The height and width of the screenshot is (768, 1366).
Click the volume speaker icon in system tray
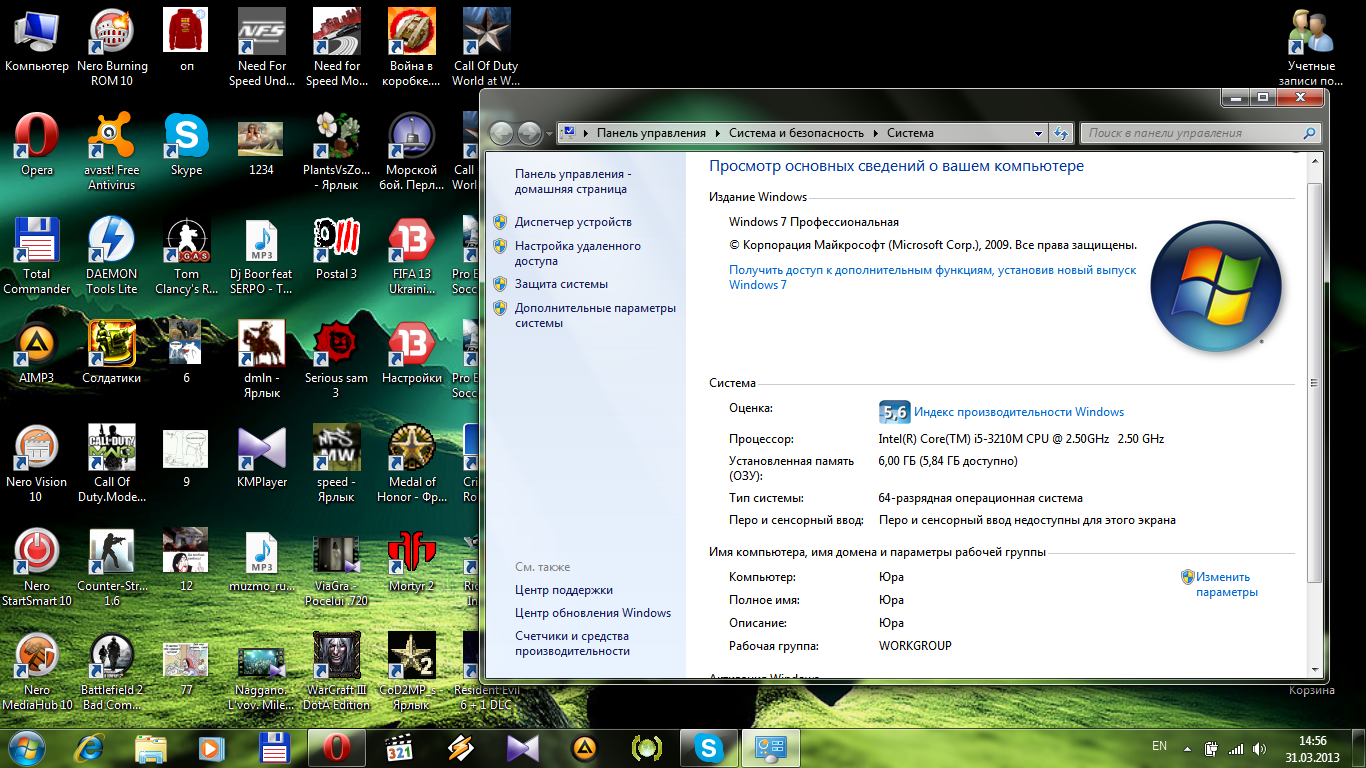click(1260, 748)
